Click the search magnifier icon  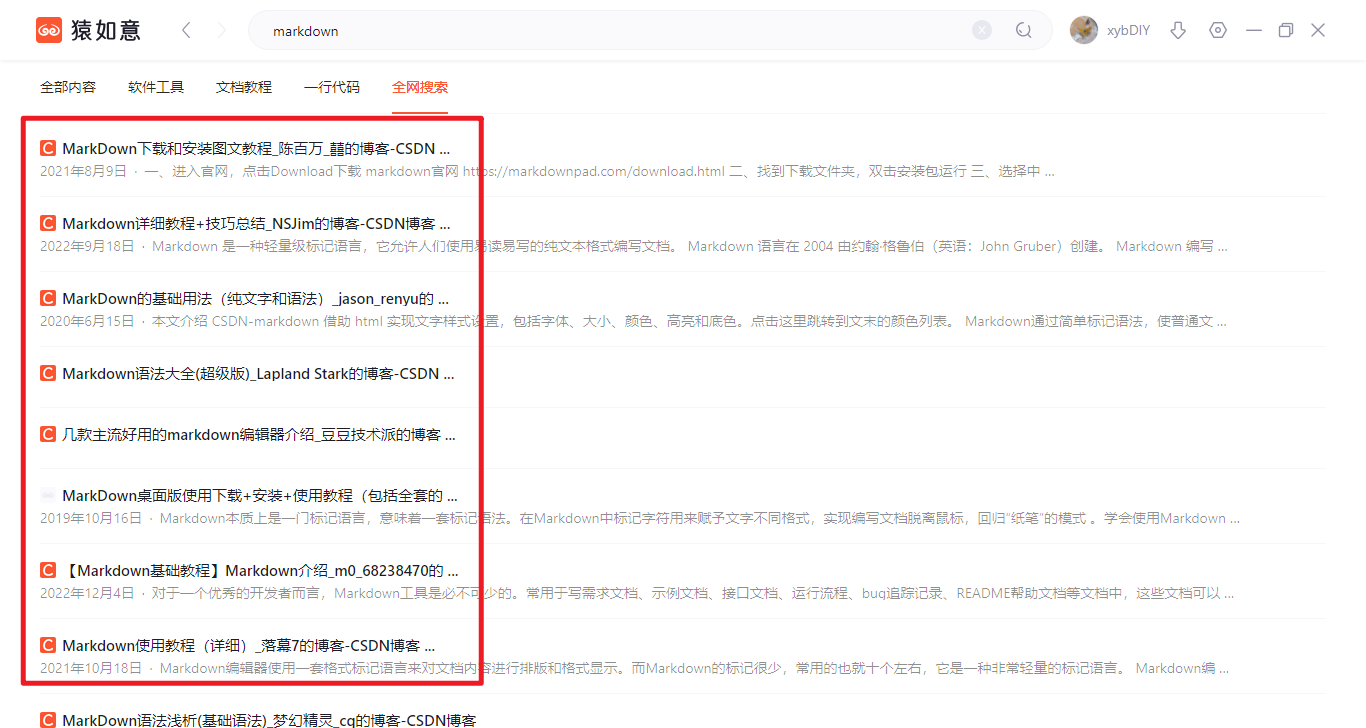(x=1023, y=30)
